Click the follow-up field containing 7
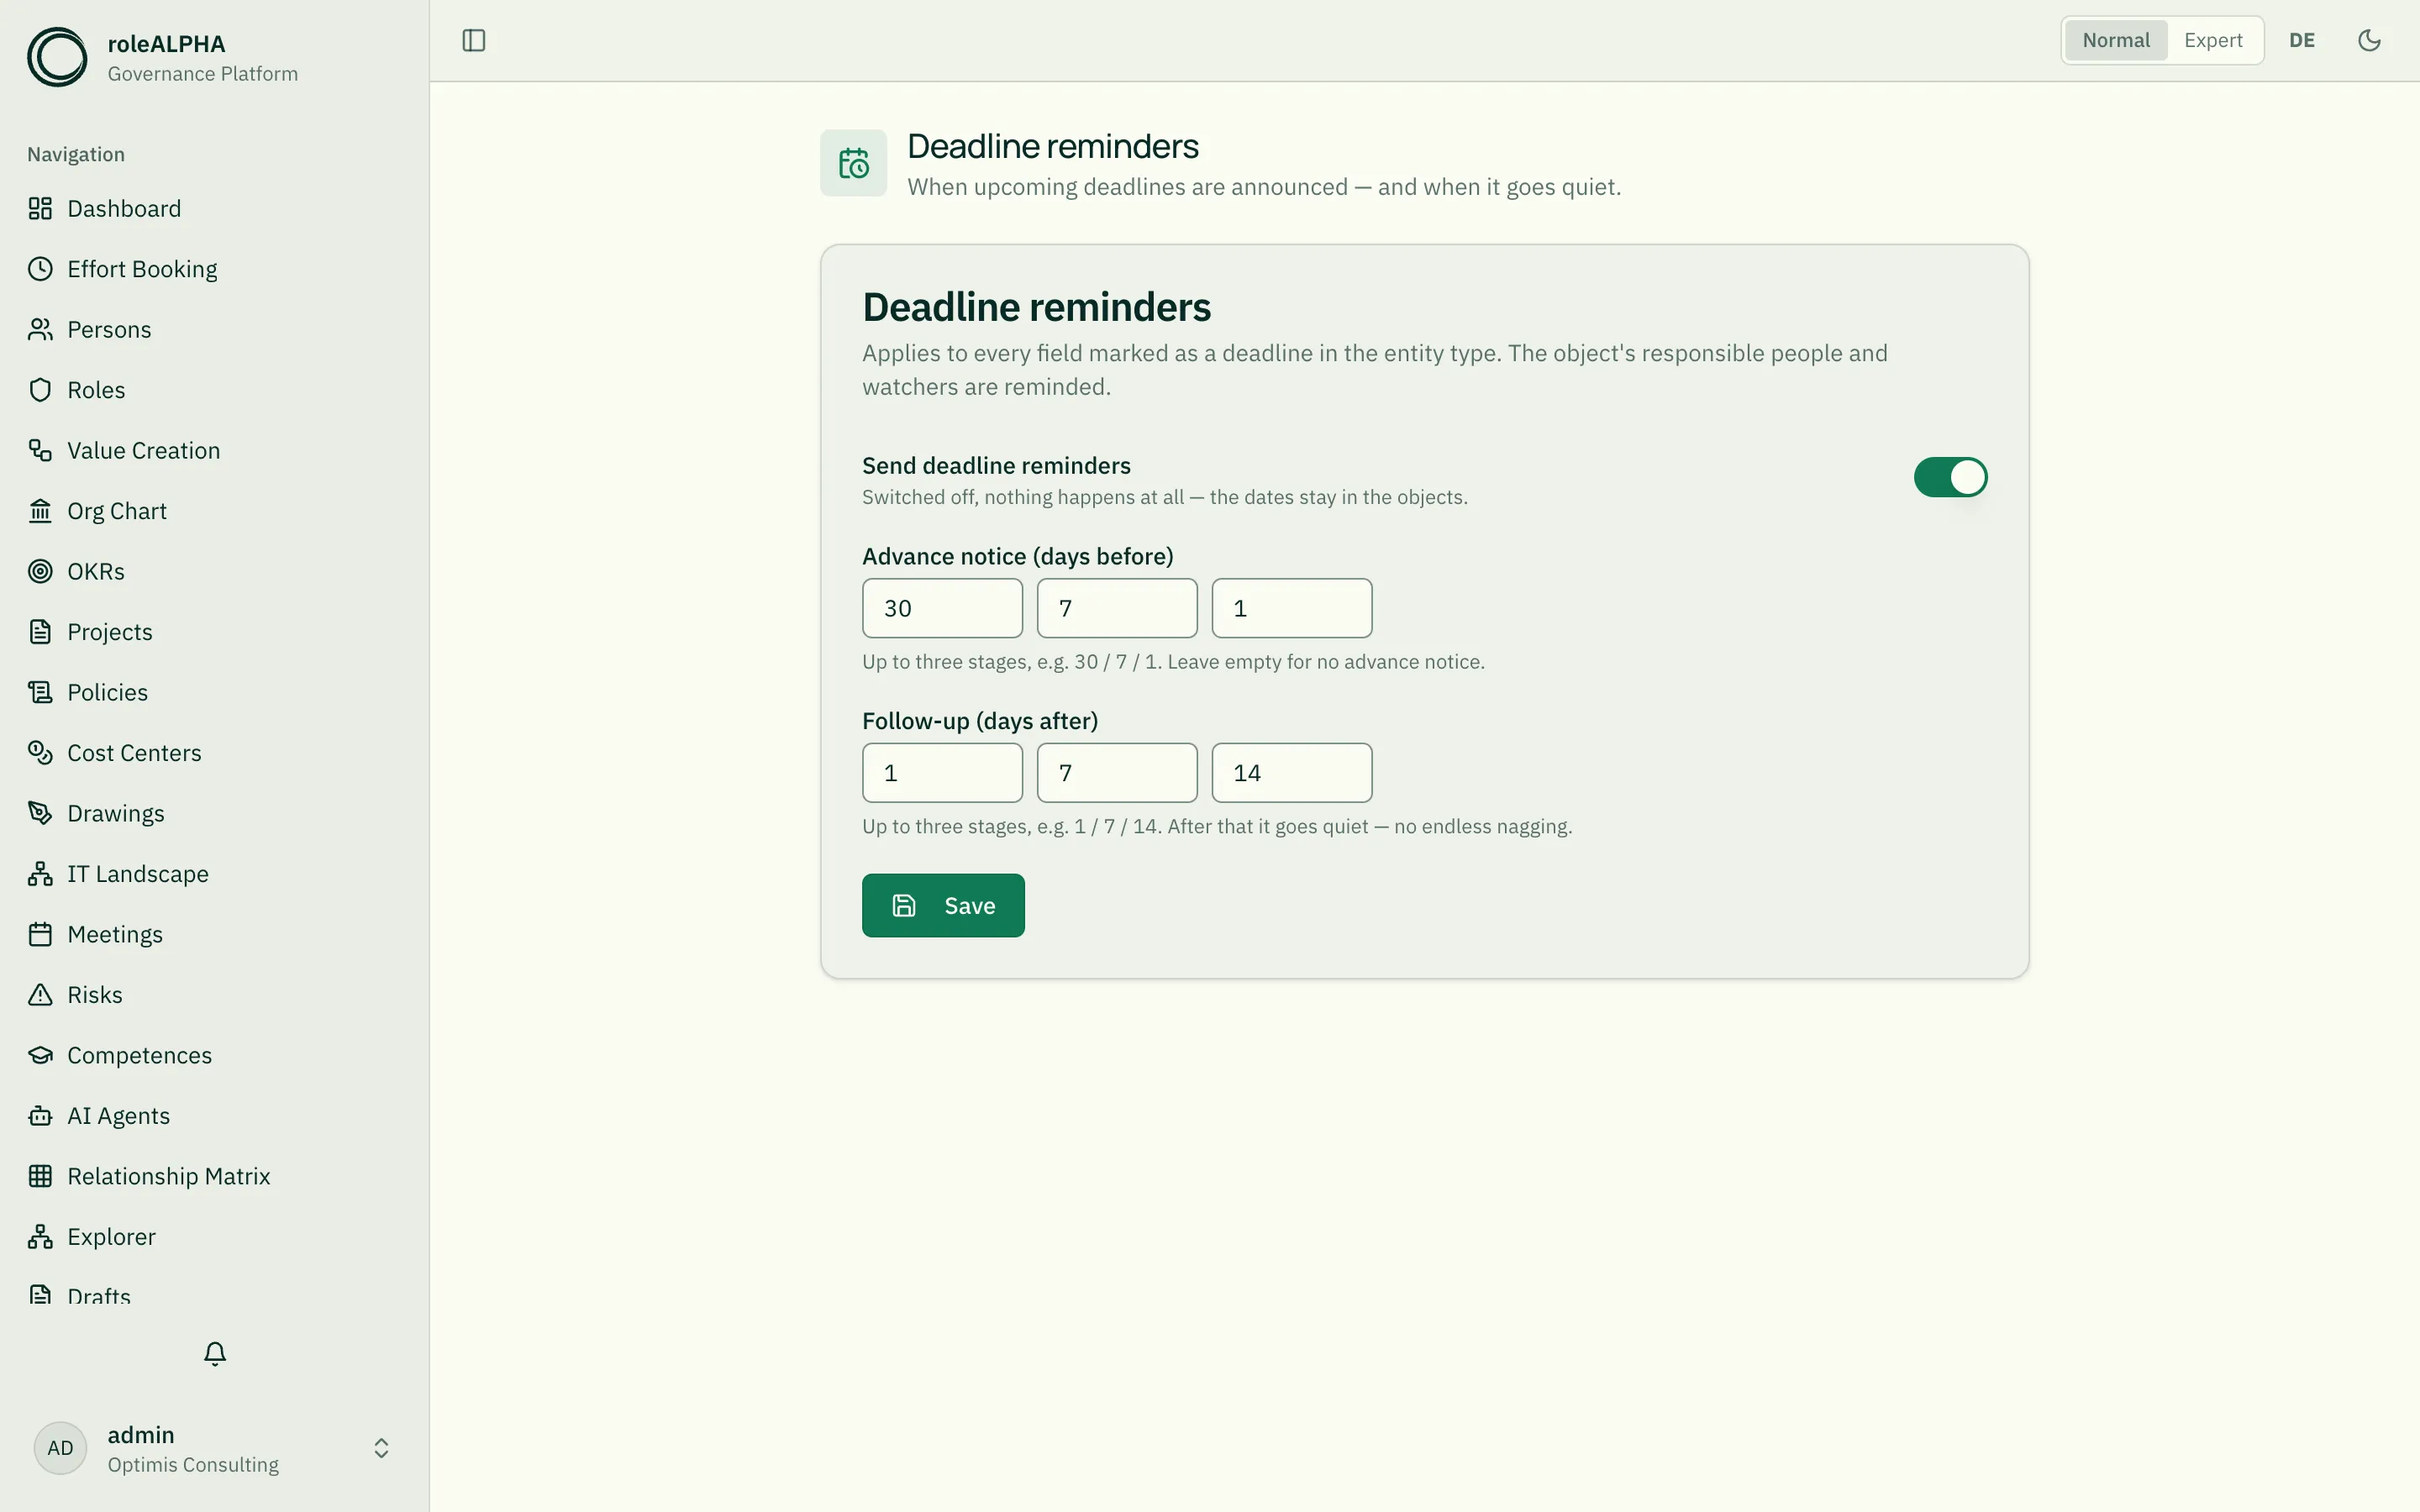The width and height of the screenshot is (2420, 1512). coord(1117,773)
